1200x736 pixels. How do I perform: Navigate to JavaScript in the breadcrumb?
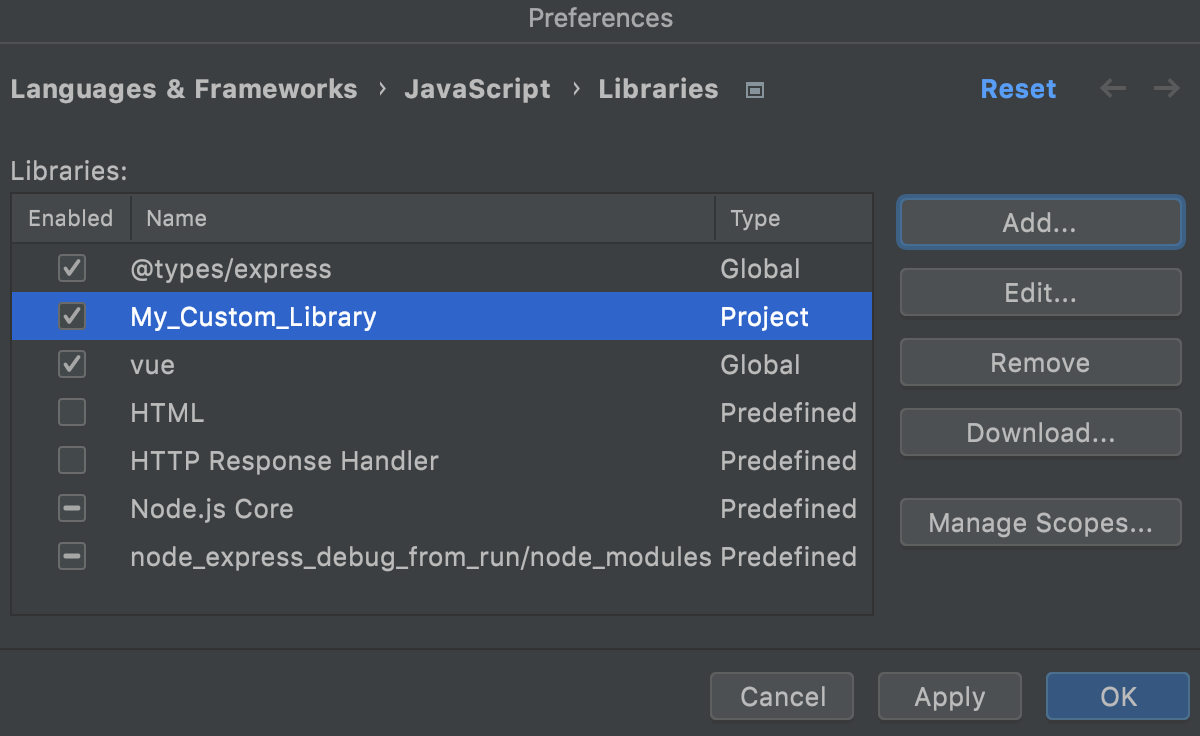pos(477,89)
